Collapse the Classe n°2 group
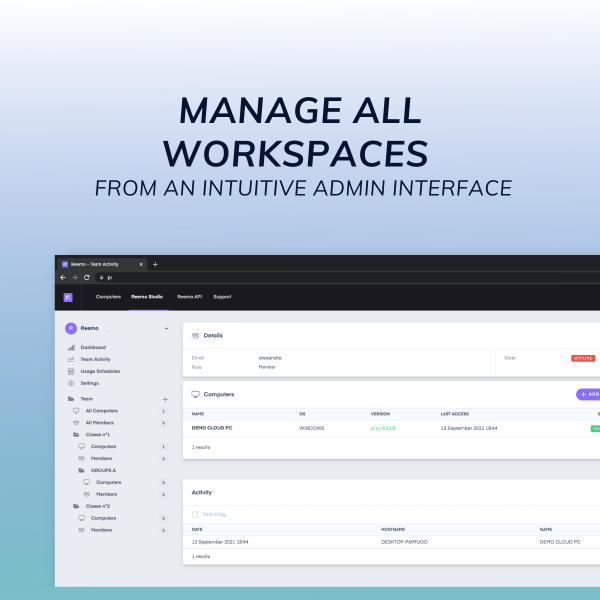 [98, 506]
